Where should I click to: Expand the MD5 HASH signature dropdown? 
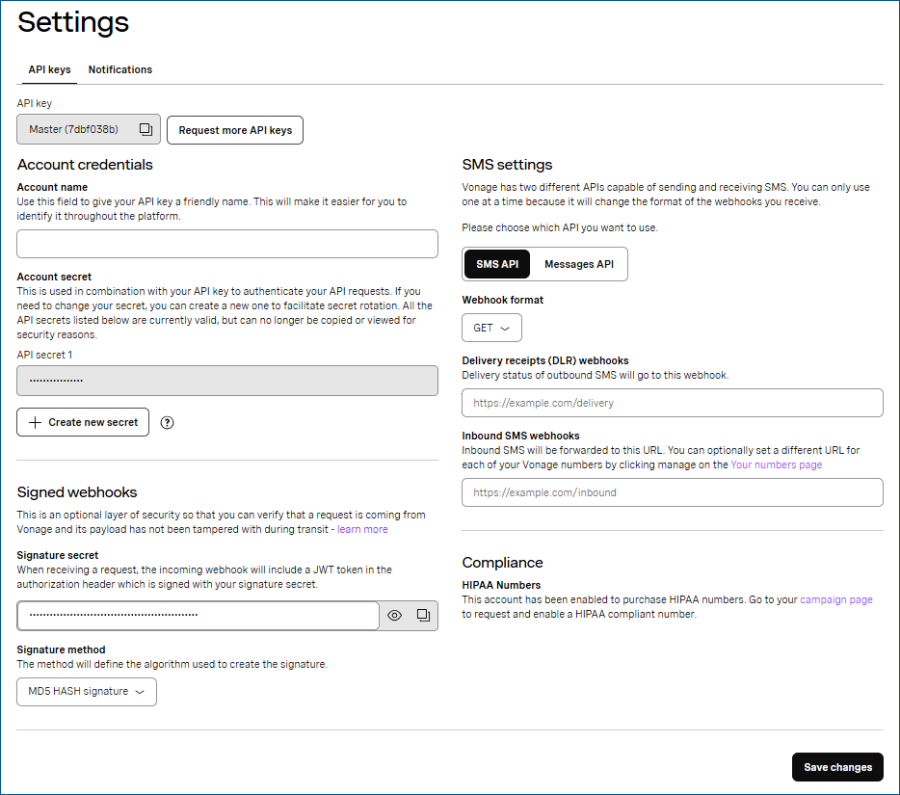point(87,692)
